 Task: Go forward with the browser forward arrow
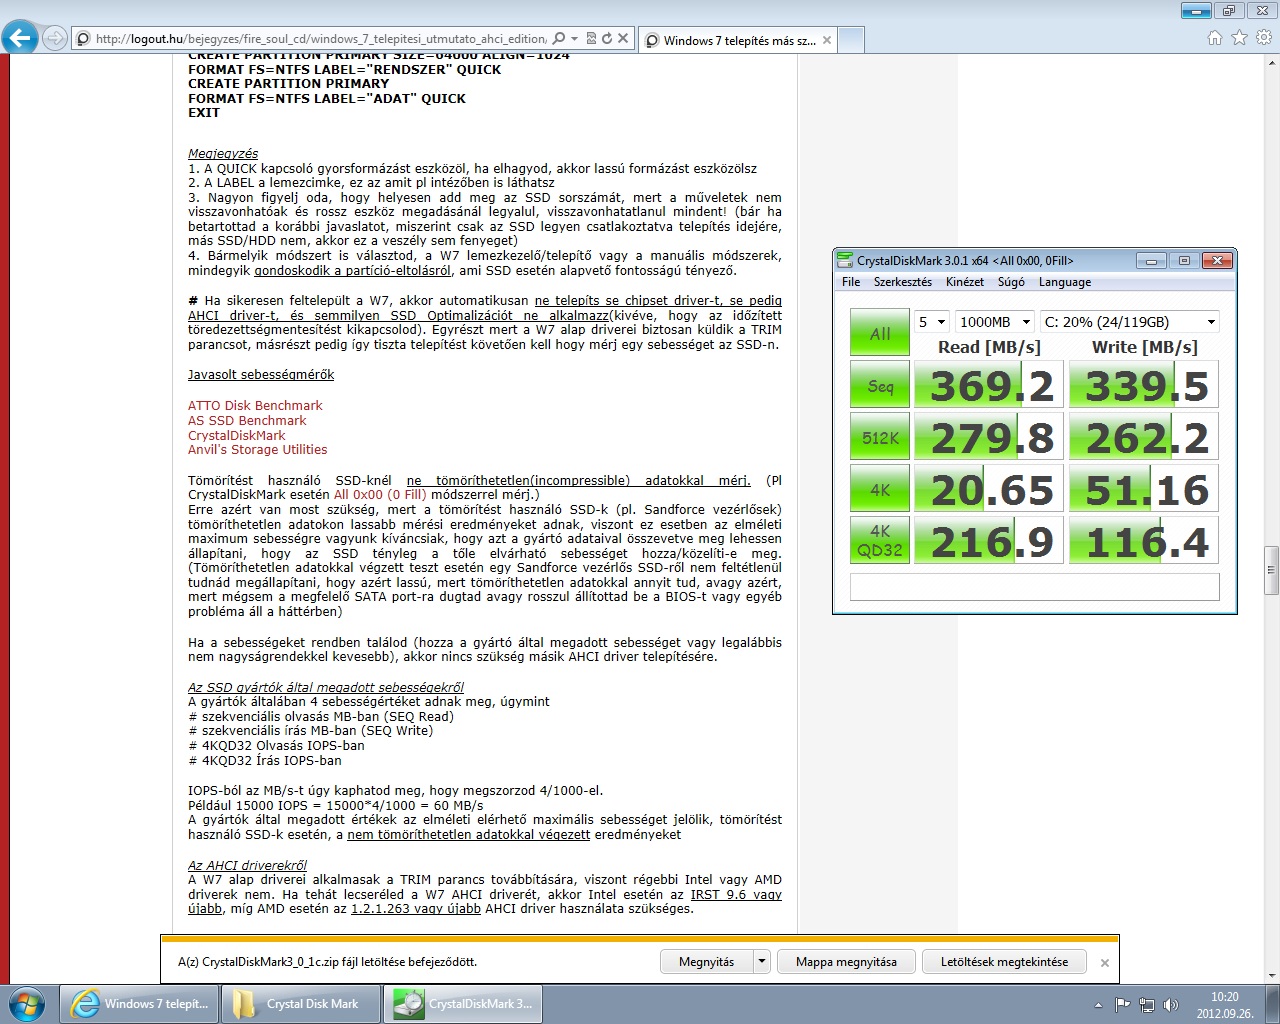[x=55, y=39]
